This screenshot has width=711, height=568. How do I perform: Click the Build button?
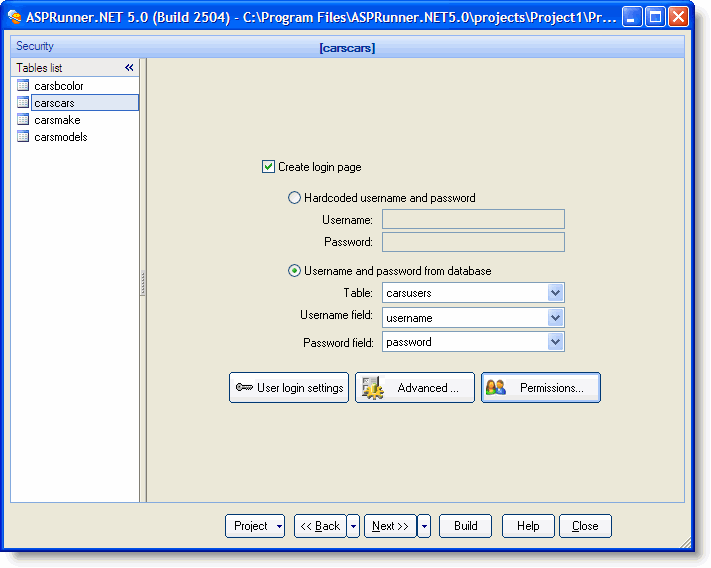pos(465,526)
